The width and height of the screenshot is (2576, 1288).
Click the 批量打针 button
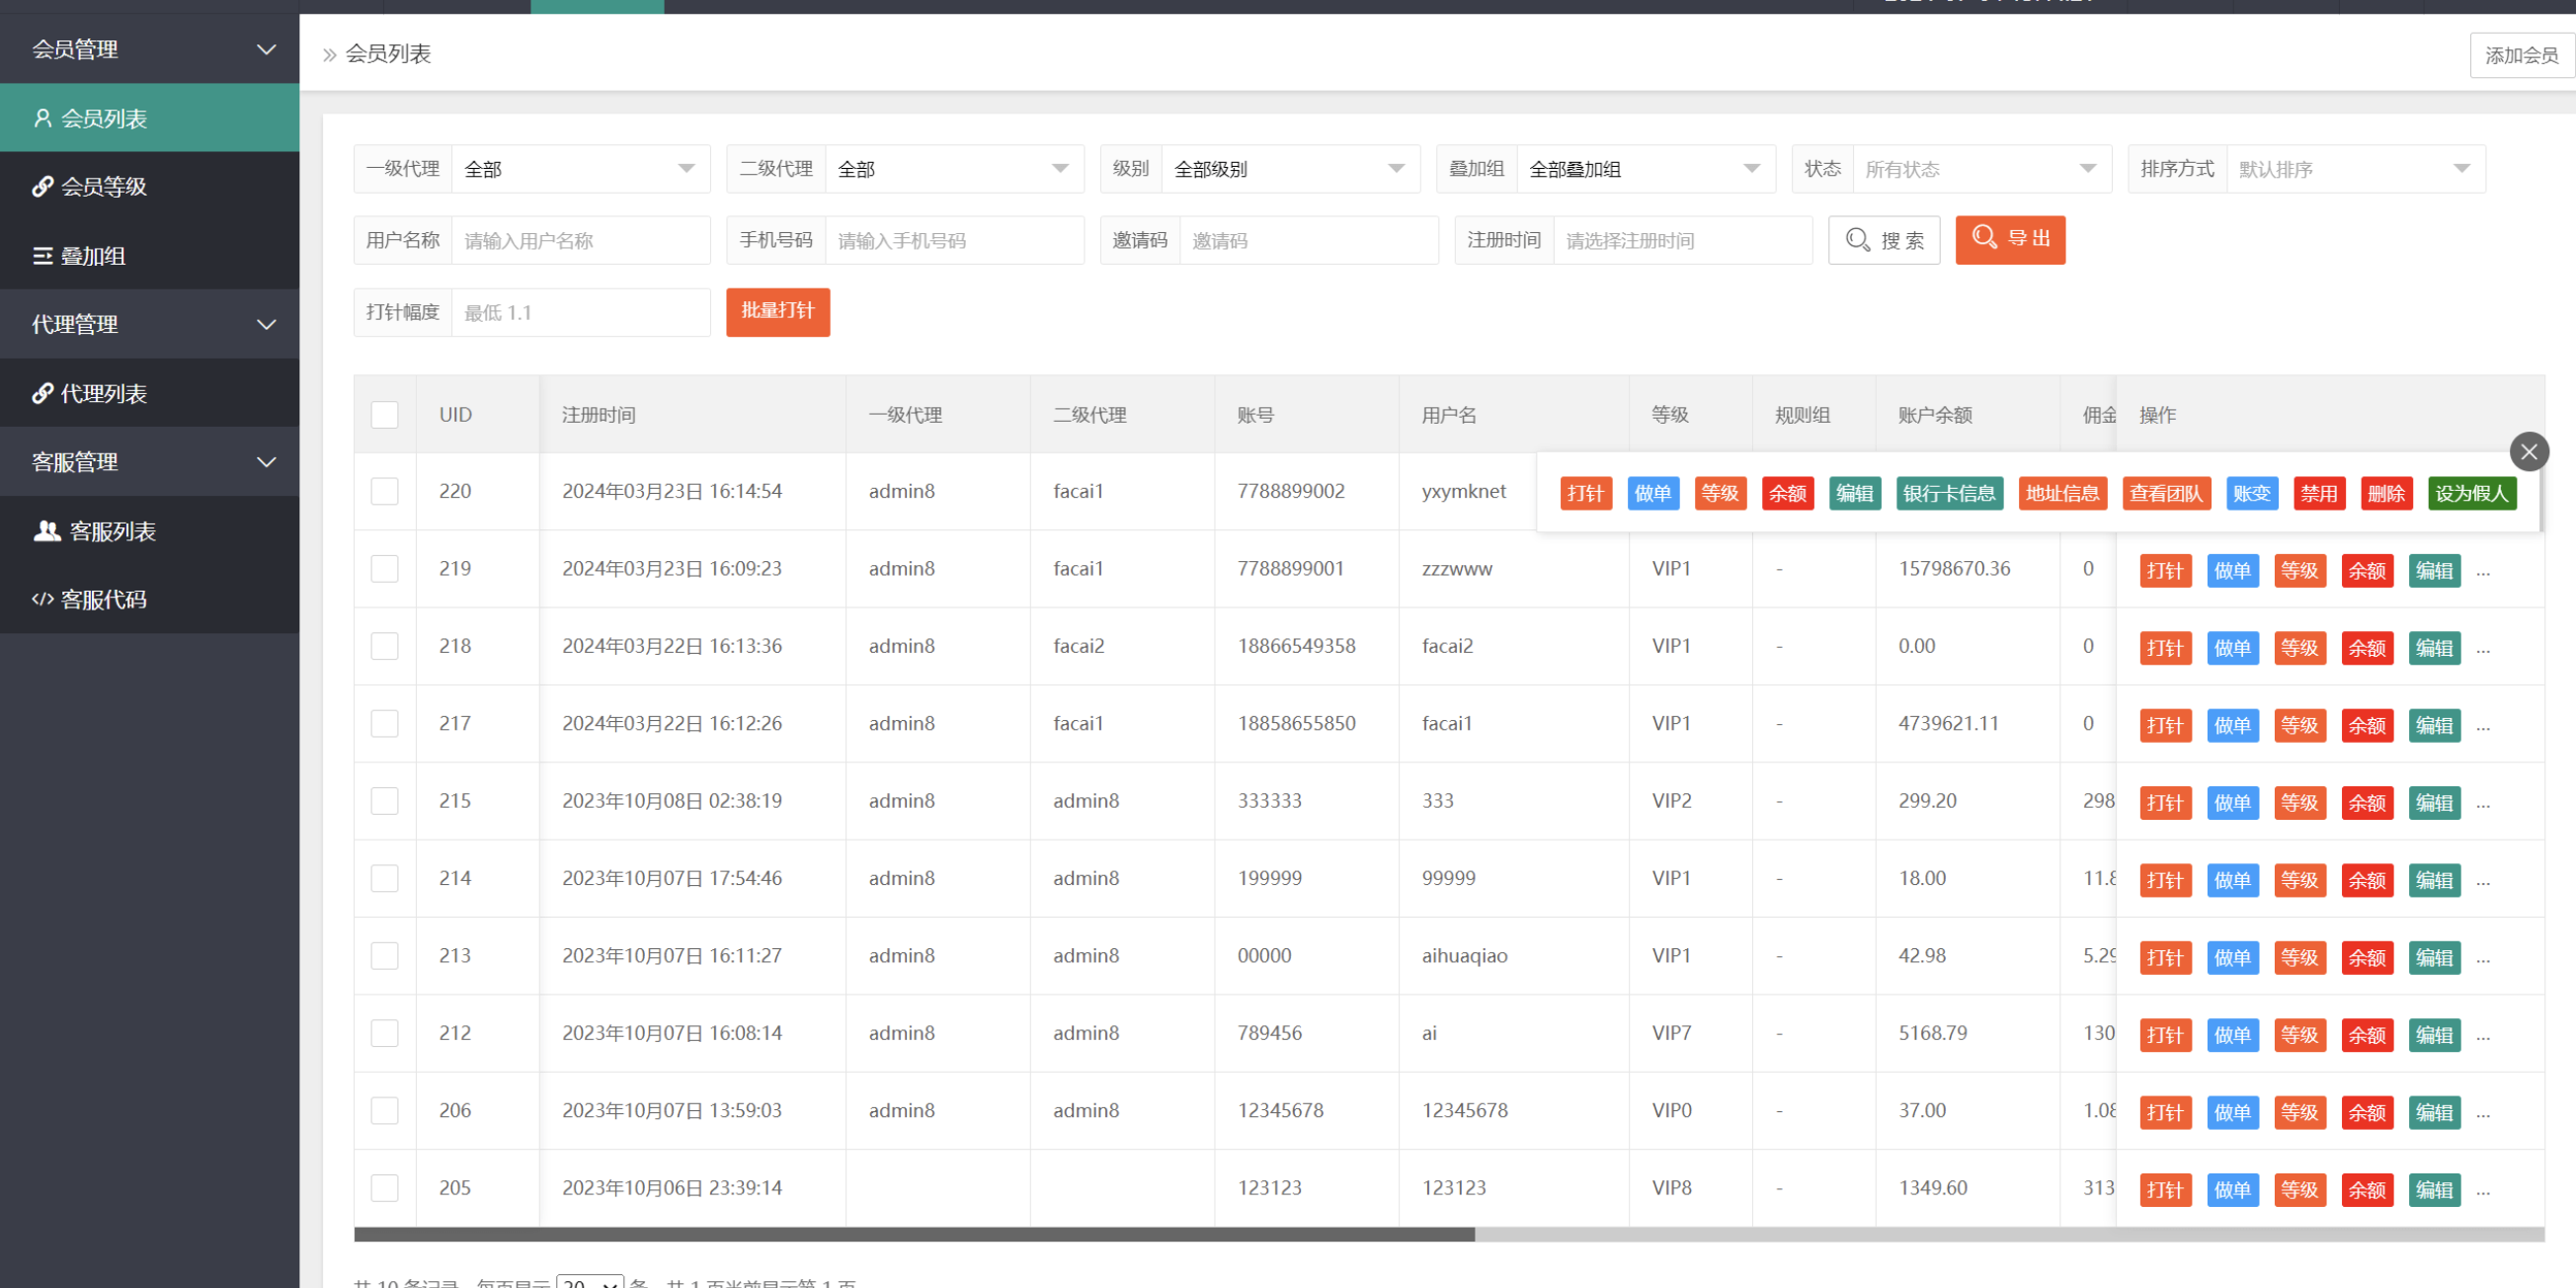click(x=777, y=312)
